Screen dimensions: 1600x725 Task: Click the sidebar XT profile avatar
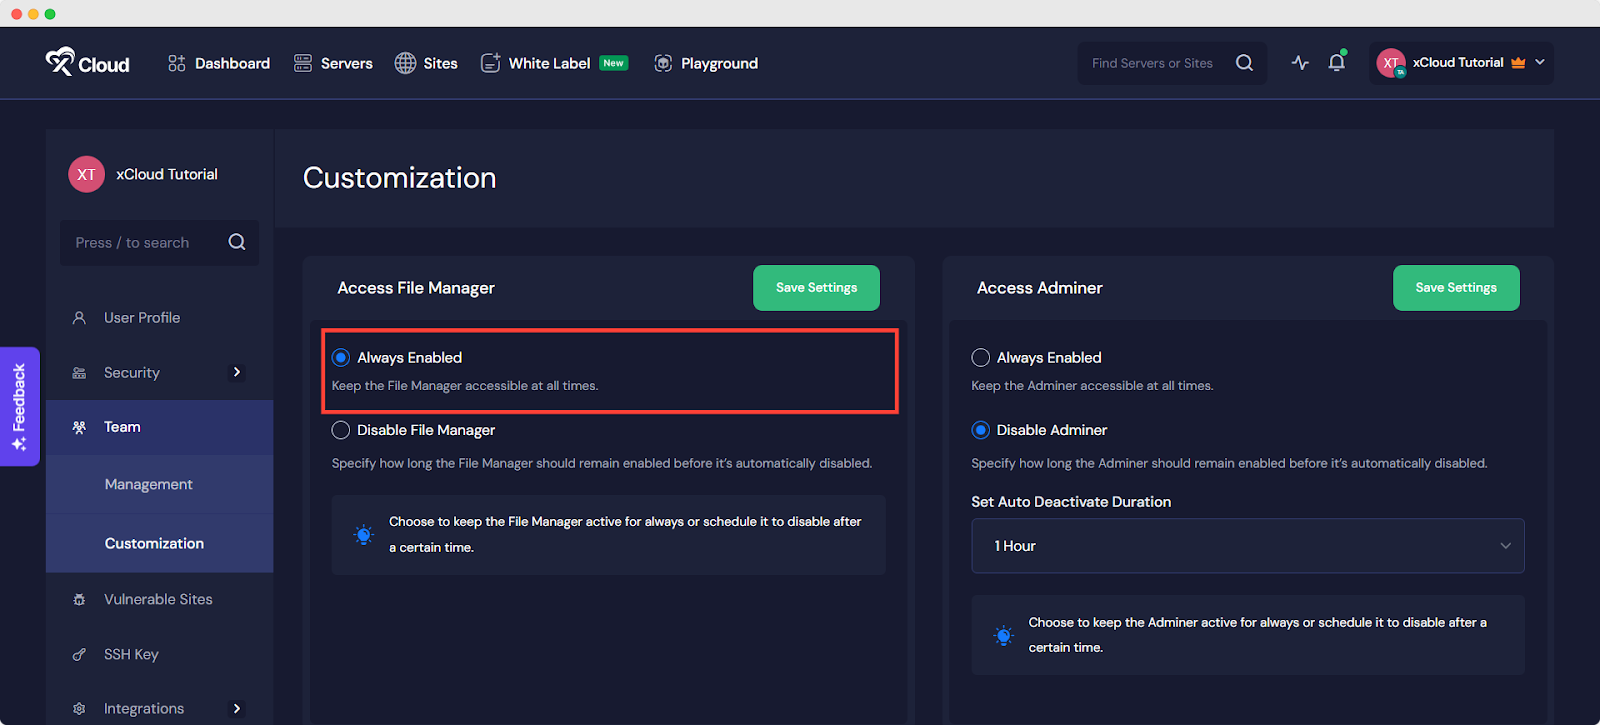[86, 174]
